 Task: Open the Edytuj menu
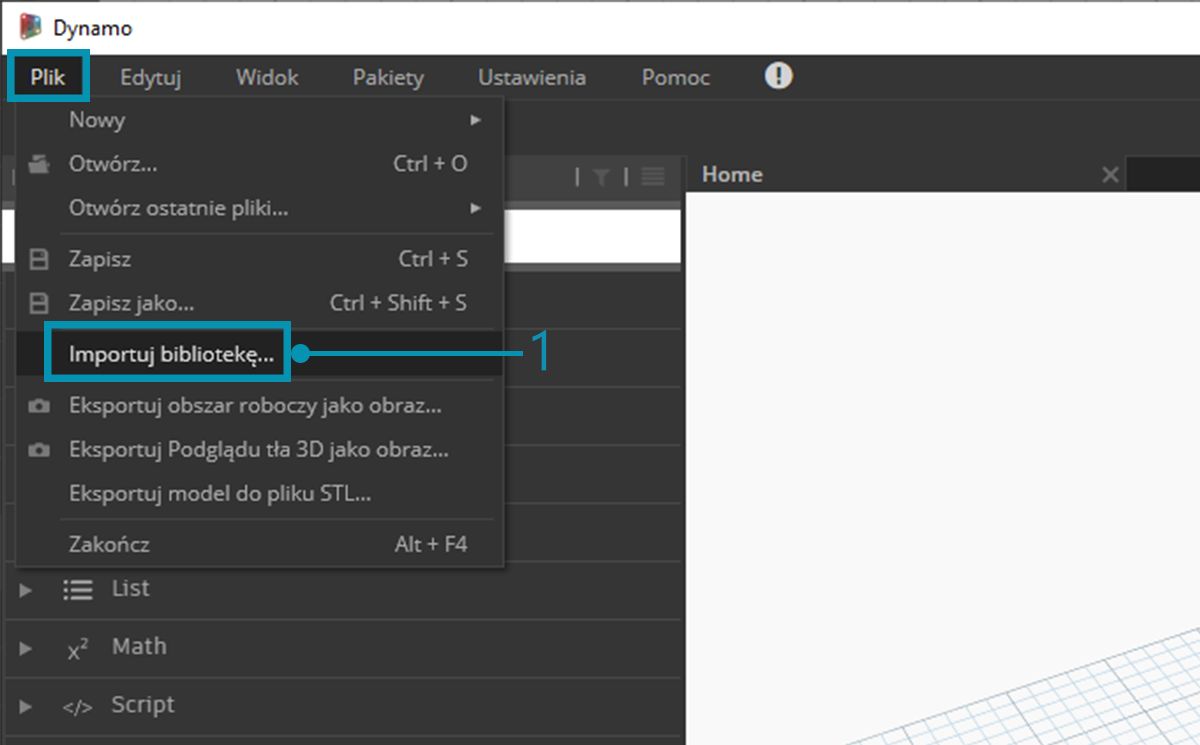pyautogui.click(x=150, y=77)
